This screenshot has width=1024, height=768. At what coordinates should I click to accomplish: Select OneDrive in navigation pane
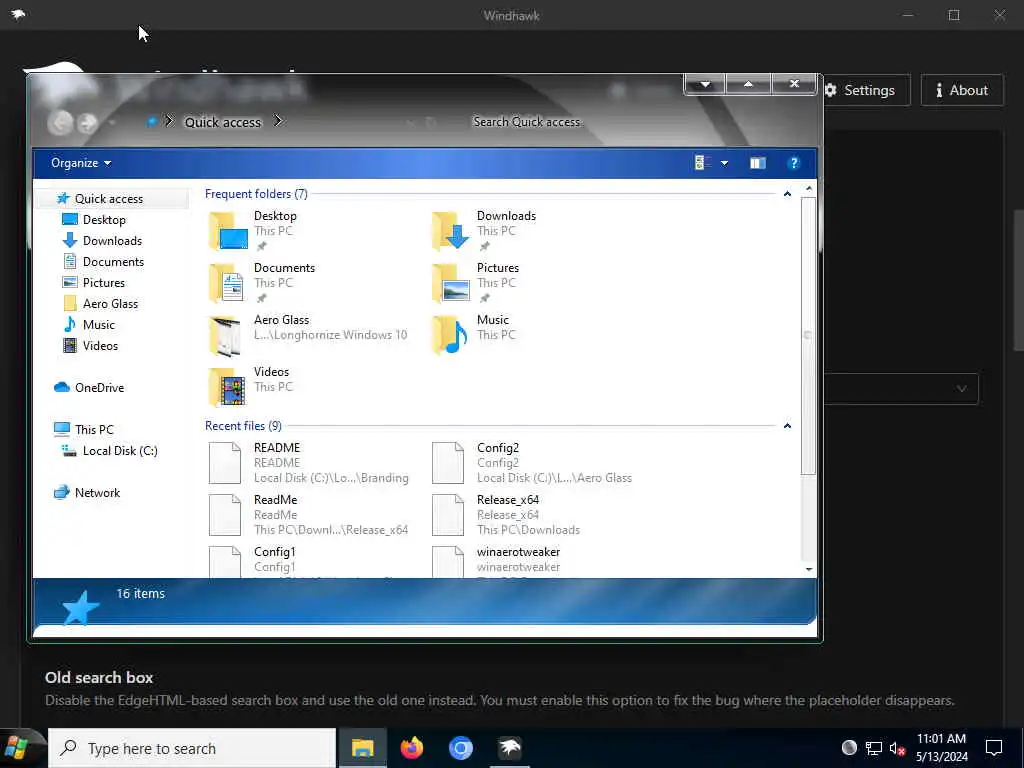(x=99, y=387)
